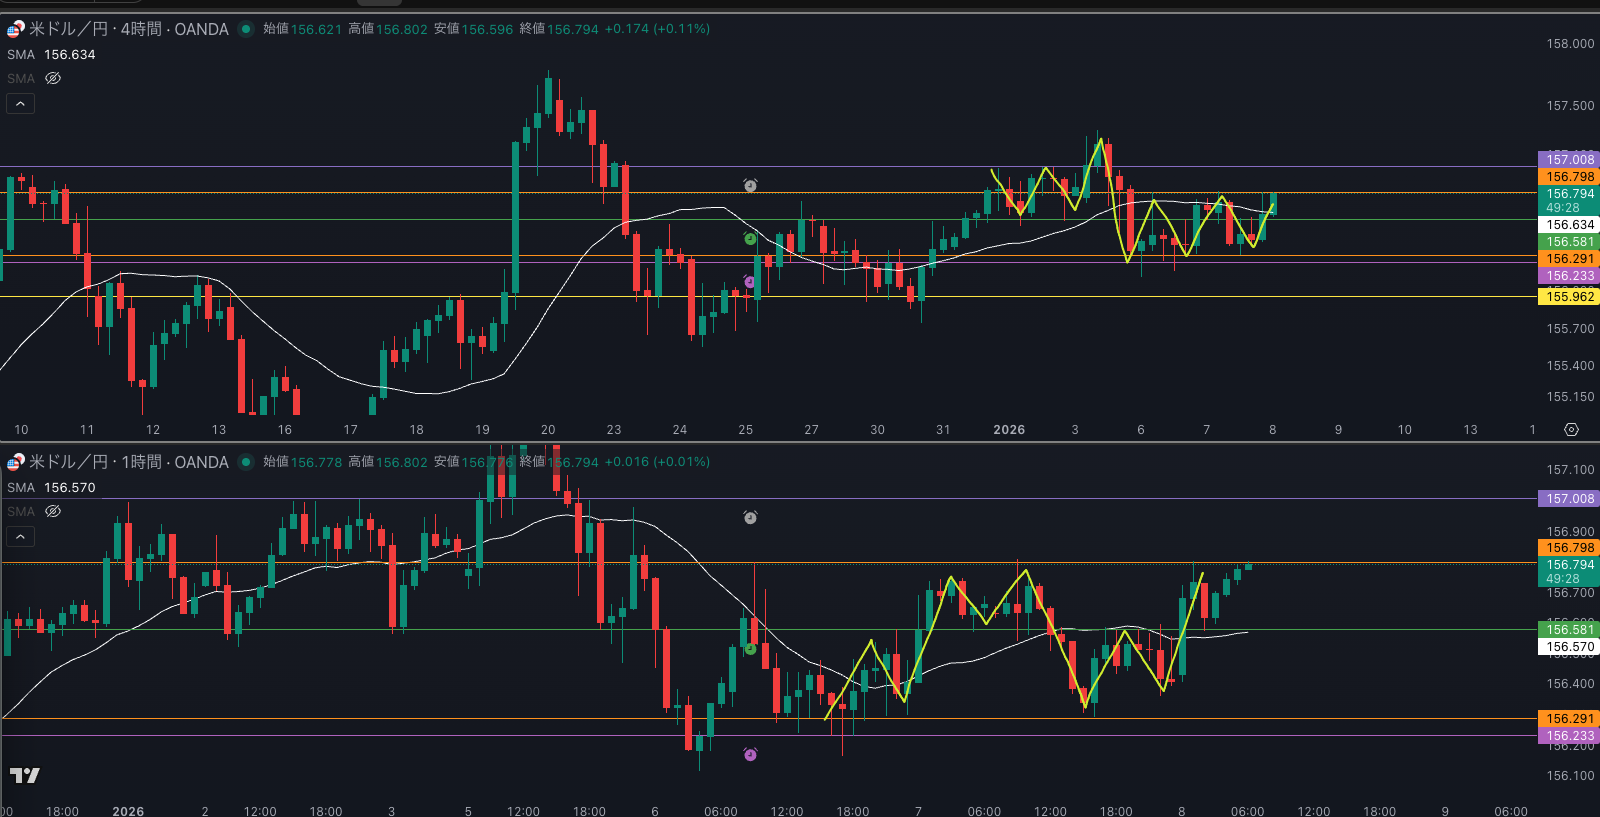This screenshot has height=817, width=1600.
Task: Click the gray alarm icon on the 4-hour chart
Action: [750, 185]
